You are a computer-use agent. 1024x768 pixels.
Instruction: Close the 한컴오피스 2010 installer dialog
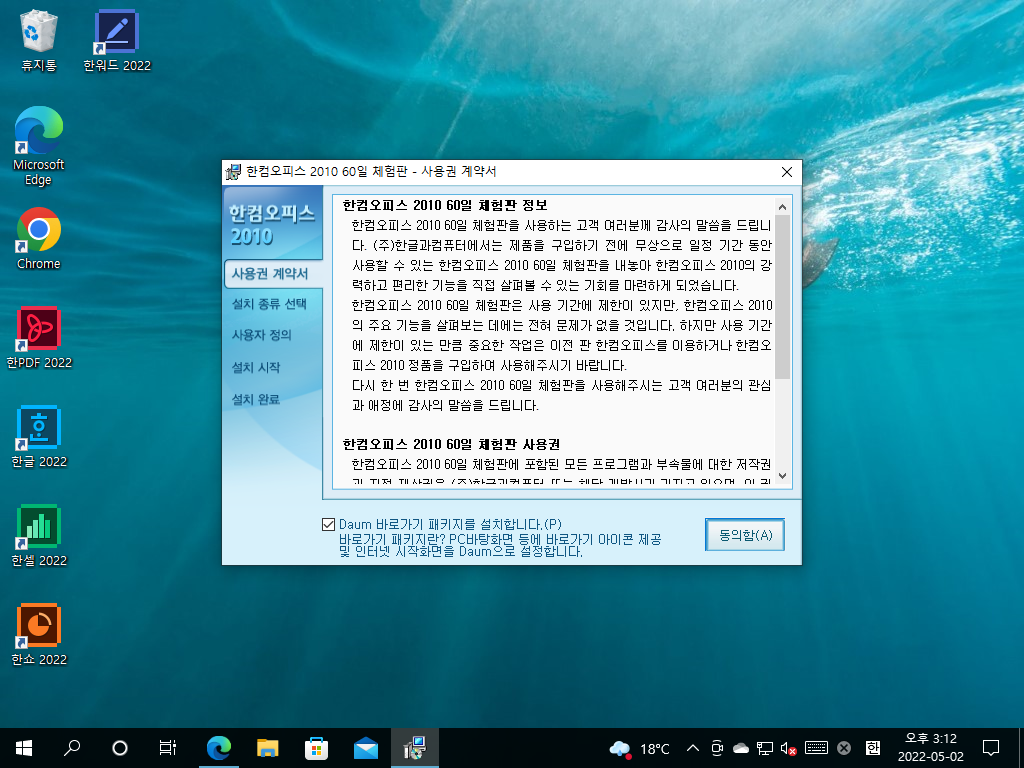[787, 172]
